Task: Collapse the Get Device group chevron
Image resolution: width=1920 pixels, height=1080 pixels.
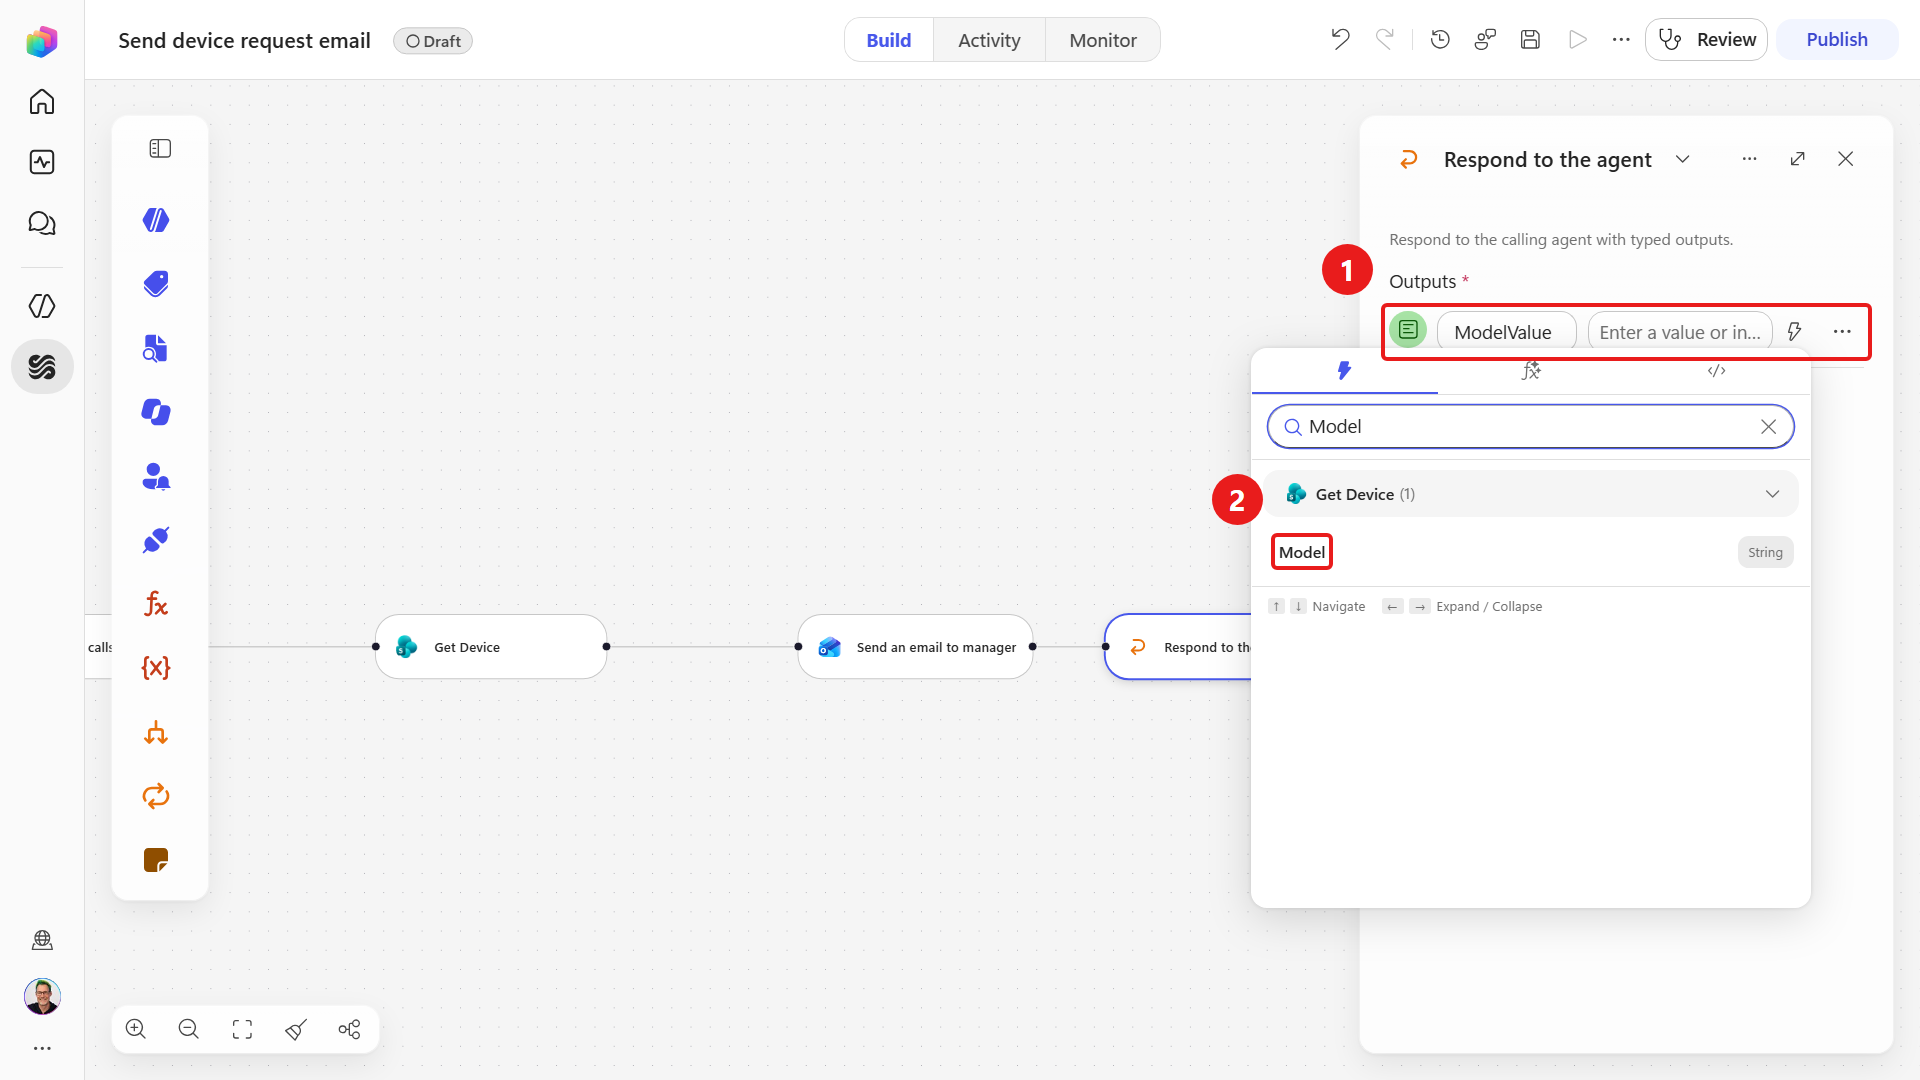Action: pyautogui.click(x=1772, y=494)
